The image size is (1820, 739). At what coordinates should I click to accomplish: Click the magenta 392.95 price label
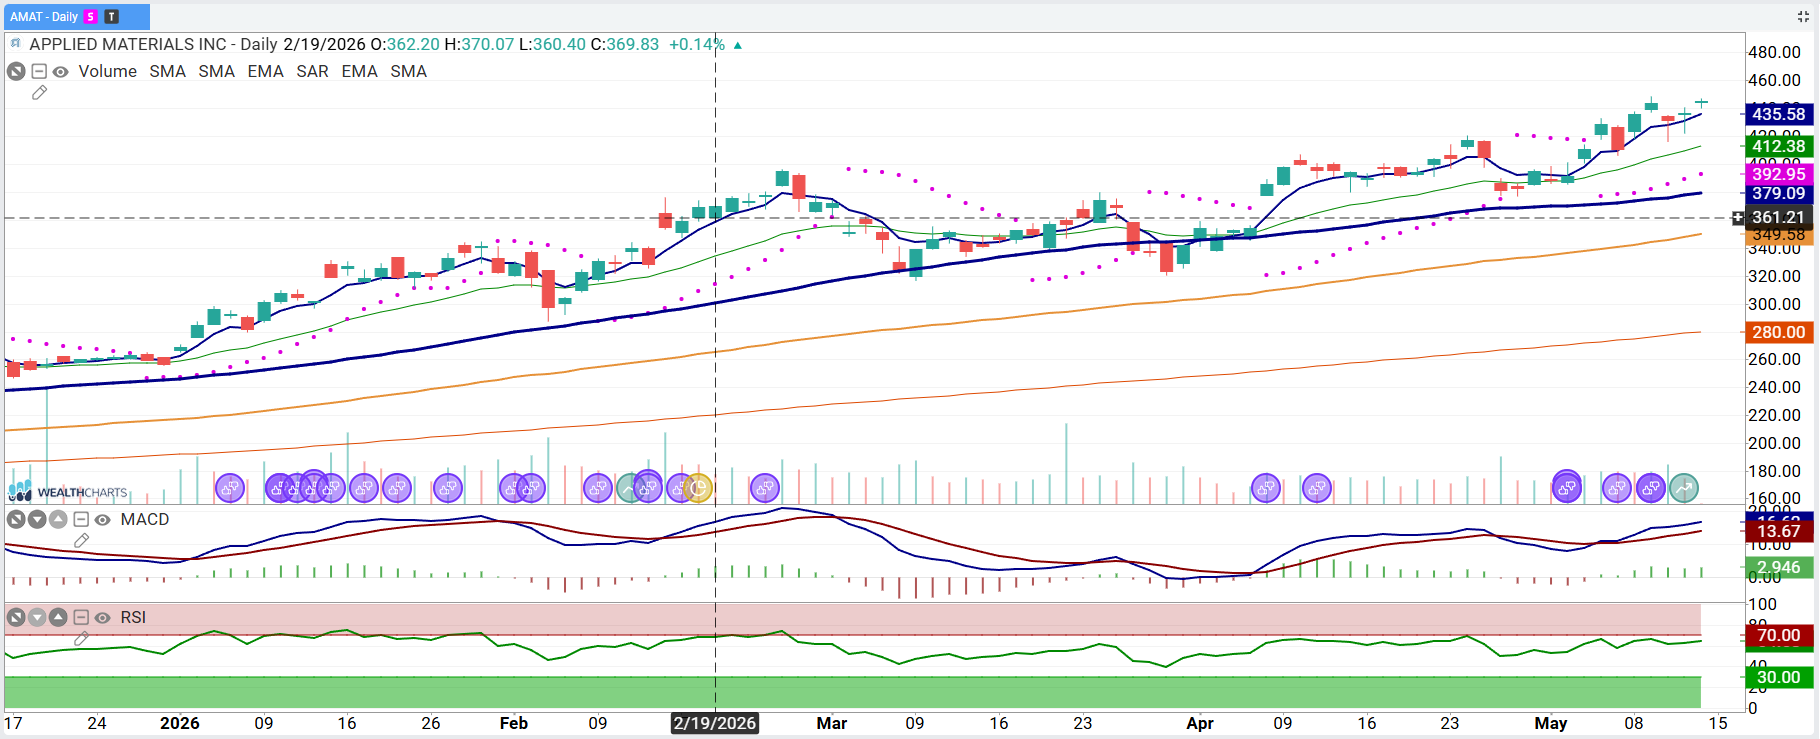(1779, 174)
